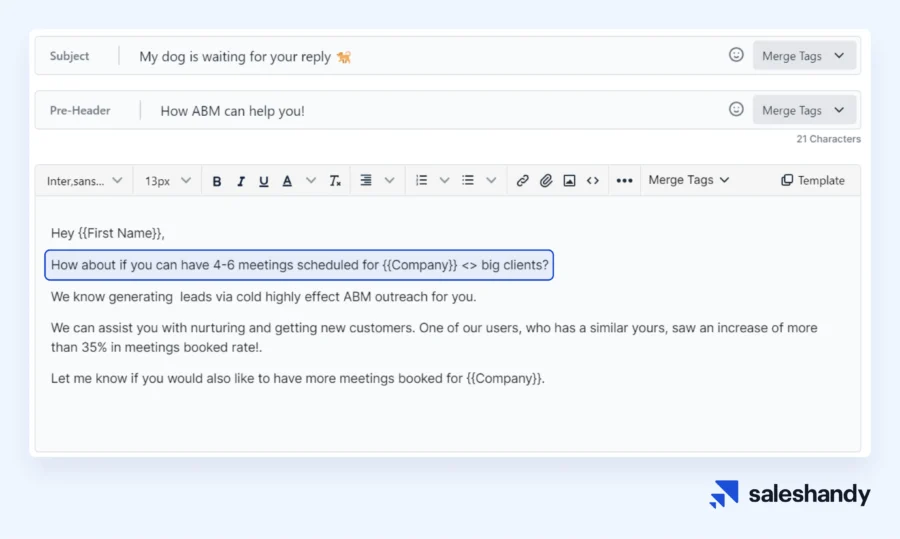Image resolution: width=900 pixels, height=539 pixels.
Task: Open the Inter,sans font family dropdown
Action: [x=84, y=181]
